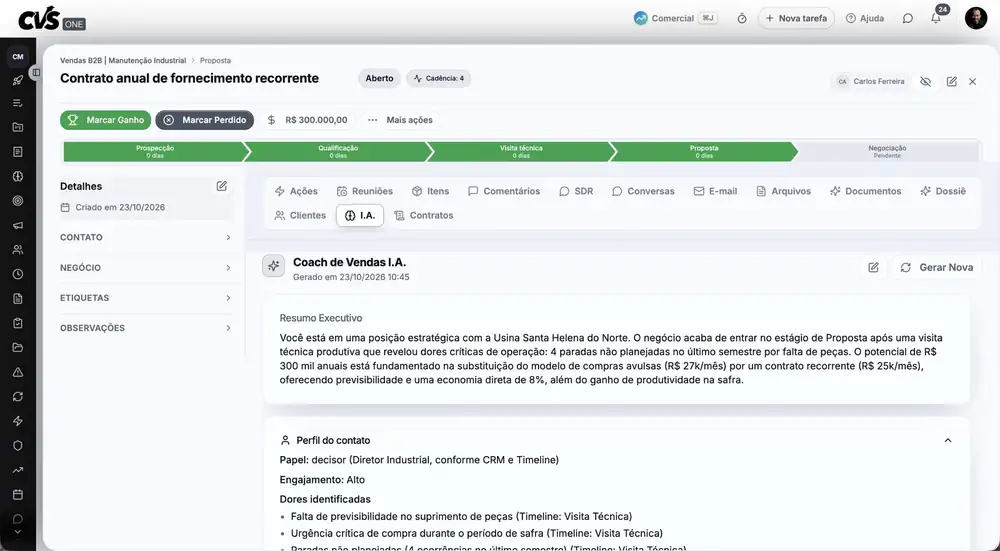The width and height of the screenshot is (1000, 551).
Task: Click the Gerar Nova button
Action: click(x=937, y=267)
